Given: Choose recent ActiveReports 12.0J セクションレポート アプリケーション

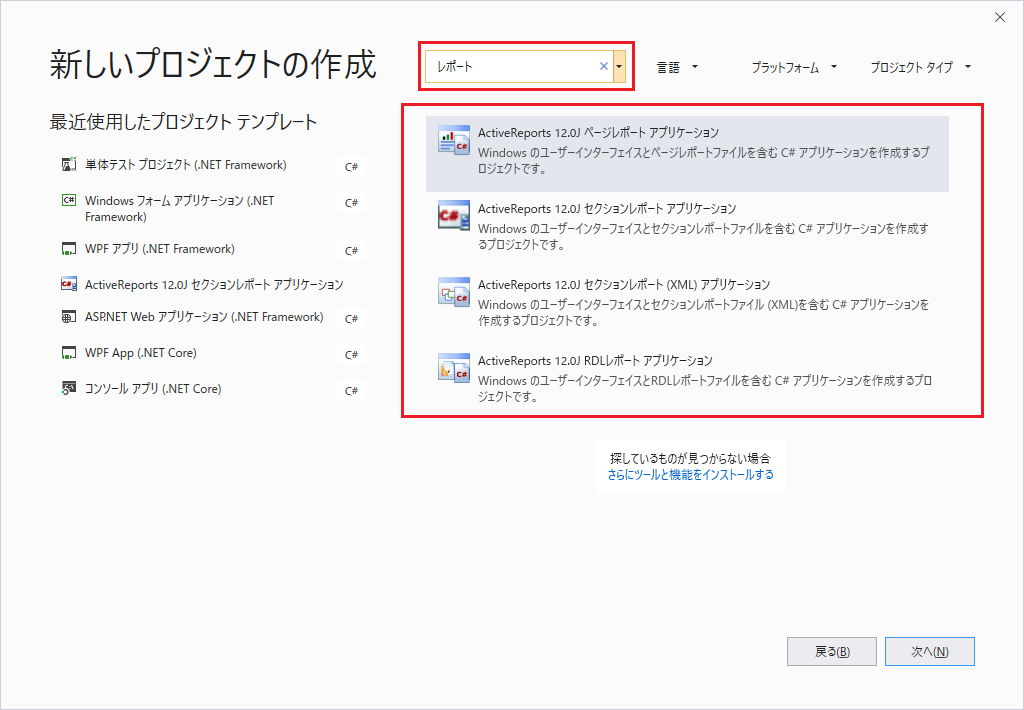Looking at the screenshot, I should [214, 285].
